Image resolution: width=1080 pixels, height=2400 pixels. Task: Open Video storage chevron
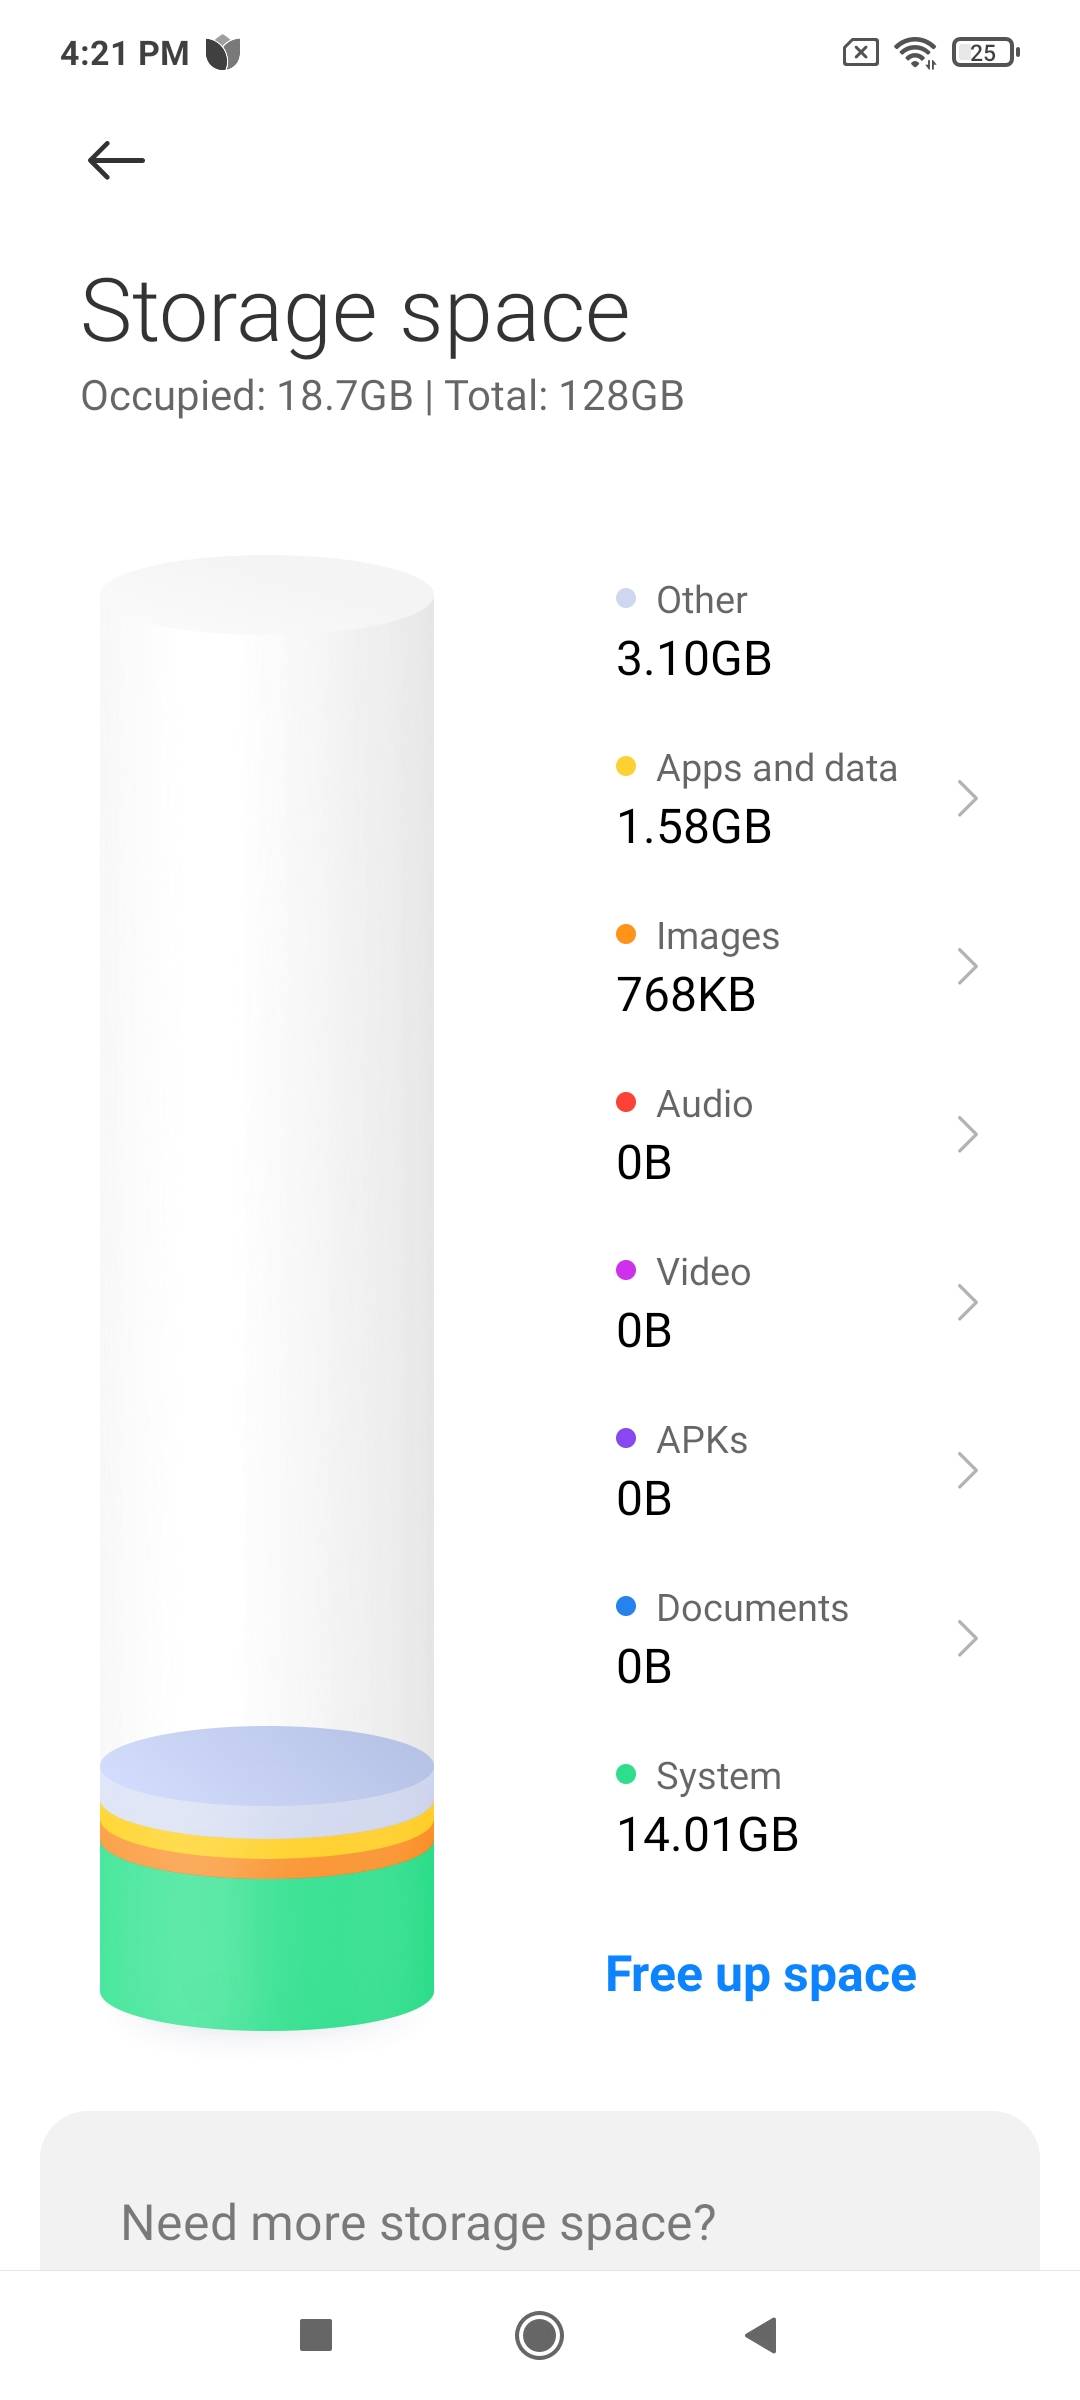pos(966,1302)
